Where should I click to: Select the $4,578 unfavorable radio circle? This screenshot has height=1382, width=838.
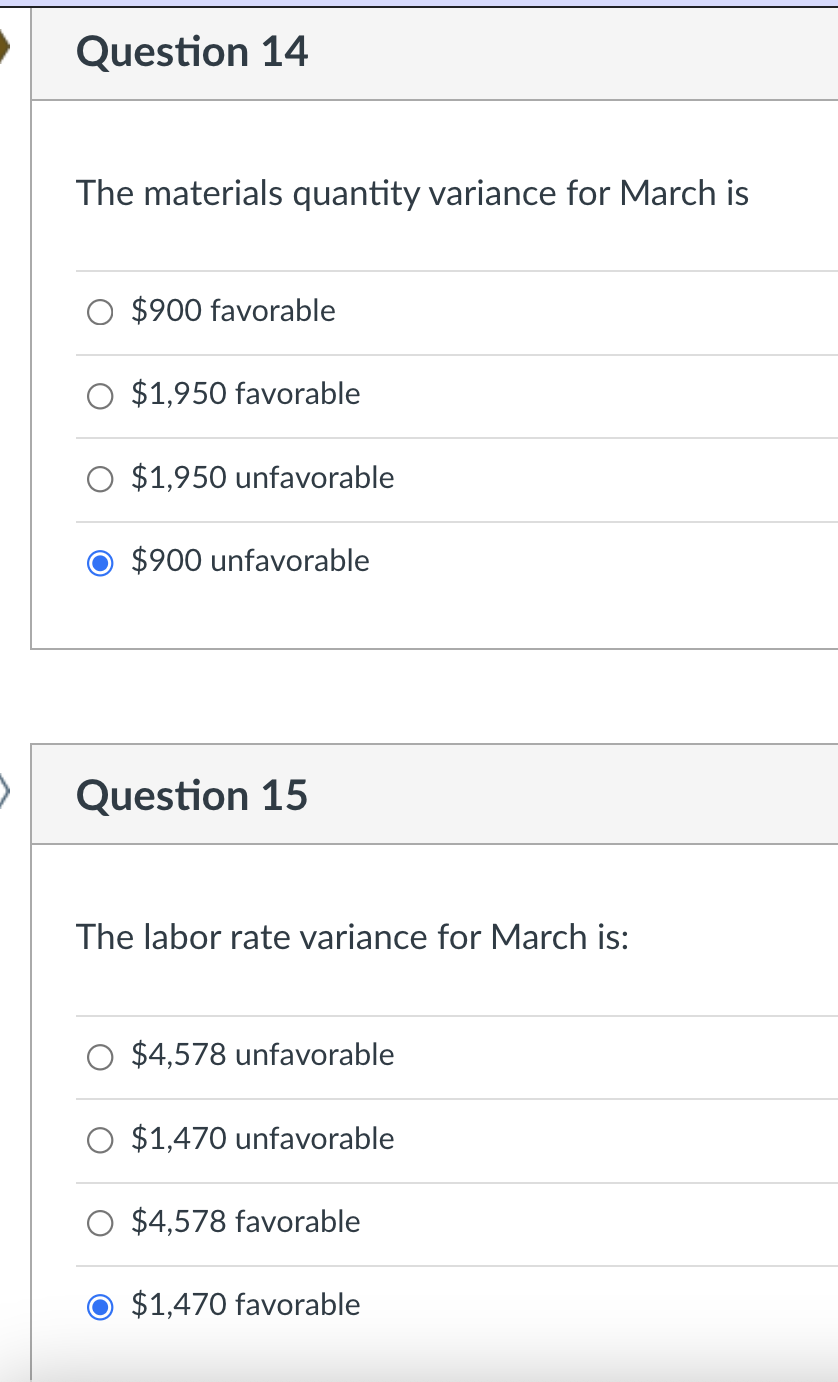[x=101, y=1057]
